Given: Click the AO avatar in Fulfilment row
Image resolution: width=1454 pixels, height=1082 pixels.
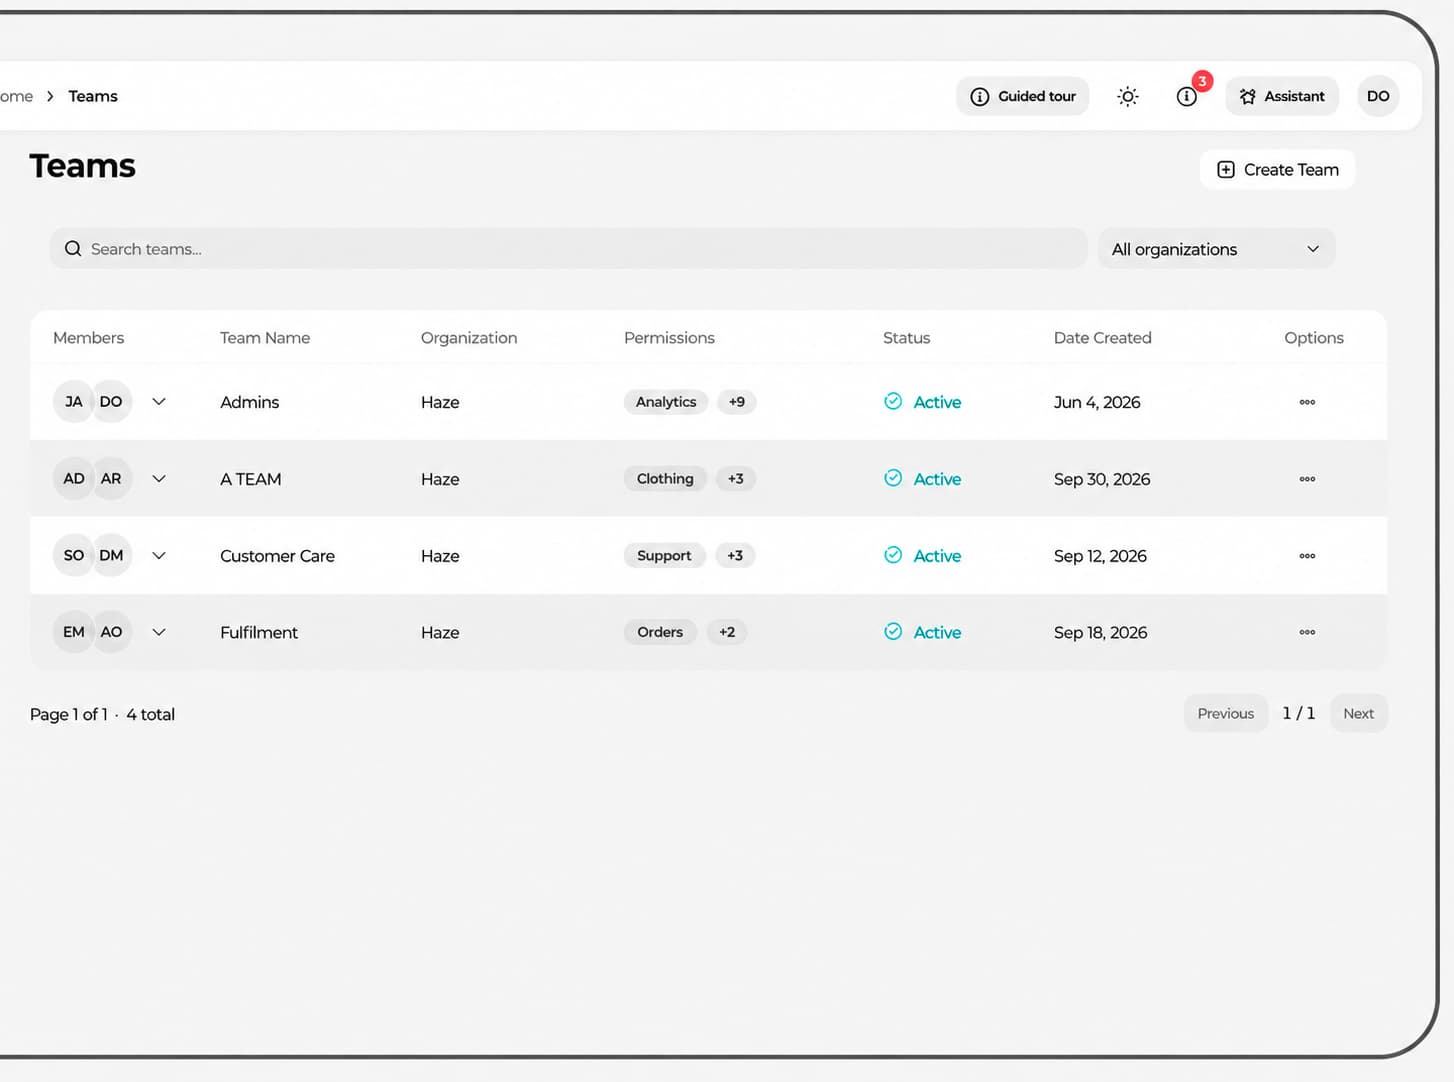Looking at the screenshot, I should point(111,632).
